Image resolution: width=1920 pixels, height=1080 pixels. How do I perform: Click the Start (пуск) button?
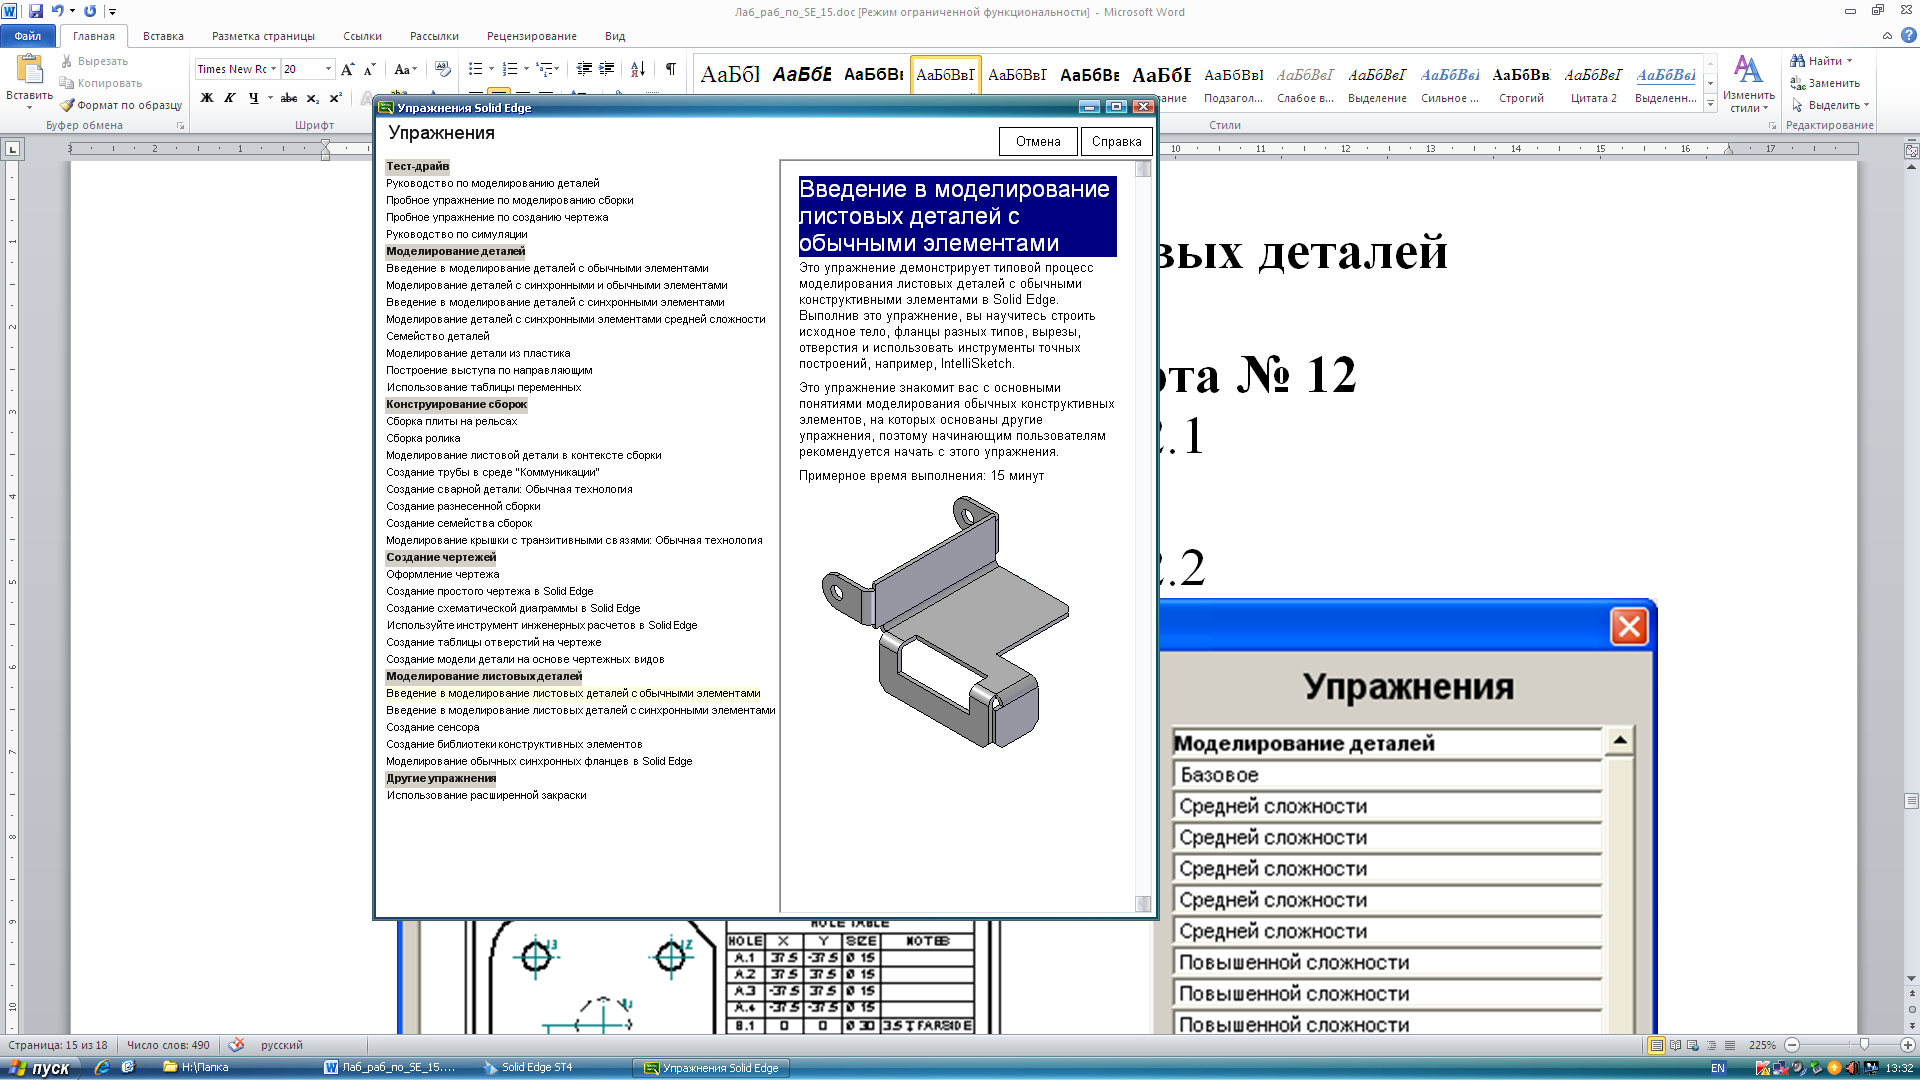[x=40, y=1068]
